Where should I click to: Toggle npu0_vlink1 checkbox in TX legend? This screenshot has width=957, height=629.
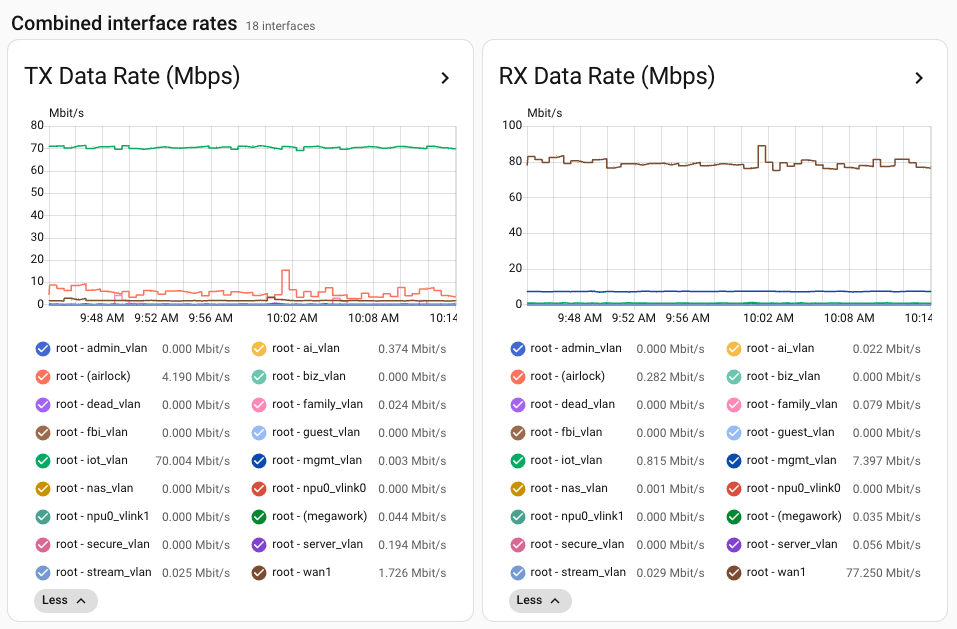click(43, 517)
